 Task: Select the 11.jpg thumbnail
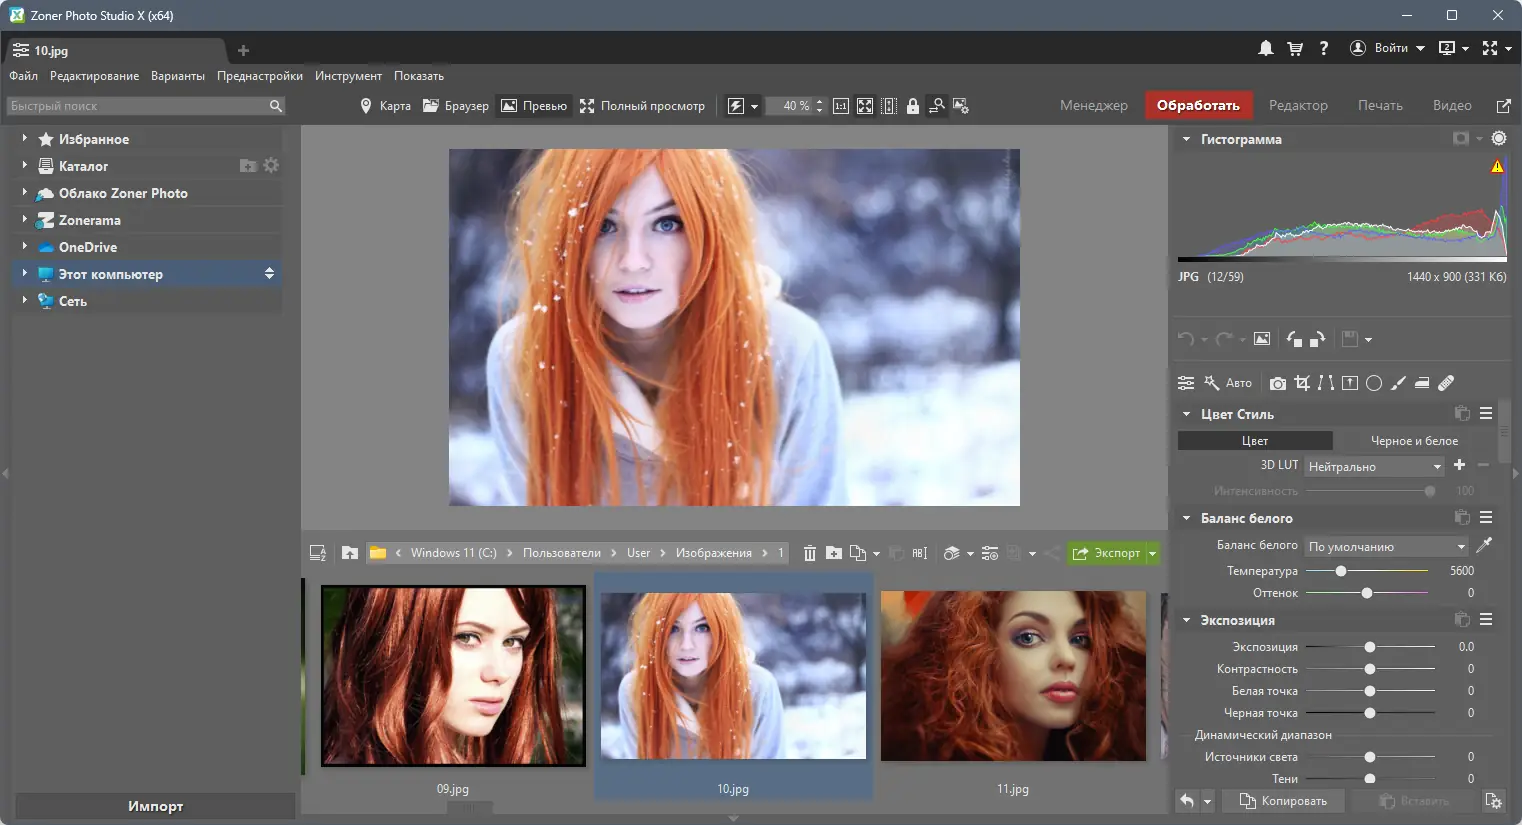pyautogui.click(x=1013, y=676)
